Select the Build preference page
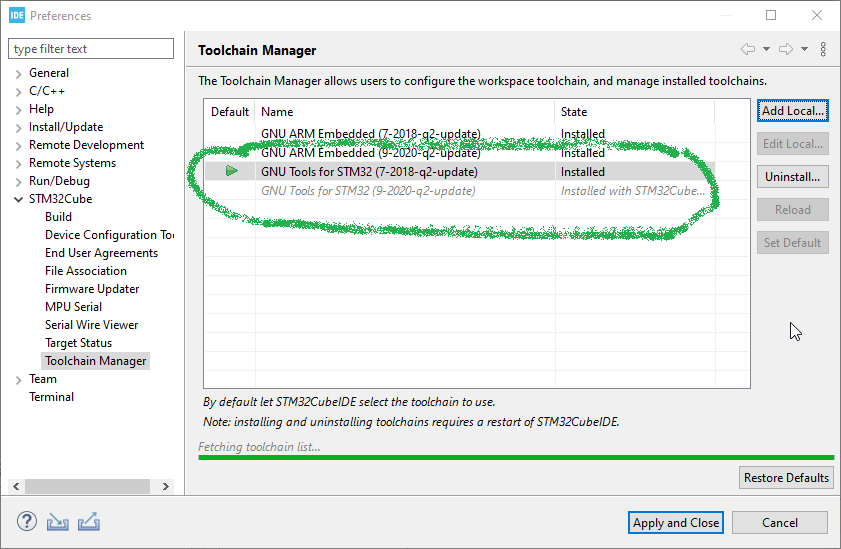841x549 pixels. tap(58, 217)
